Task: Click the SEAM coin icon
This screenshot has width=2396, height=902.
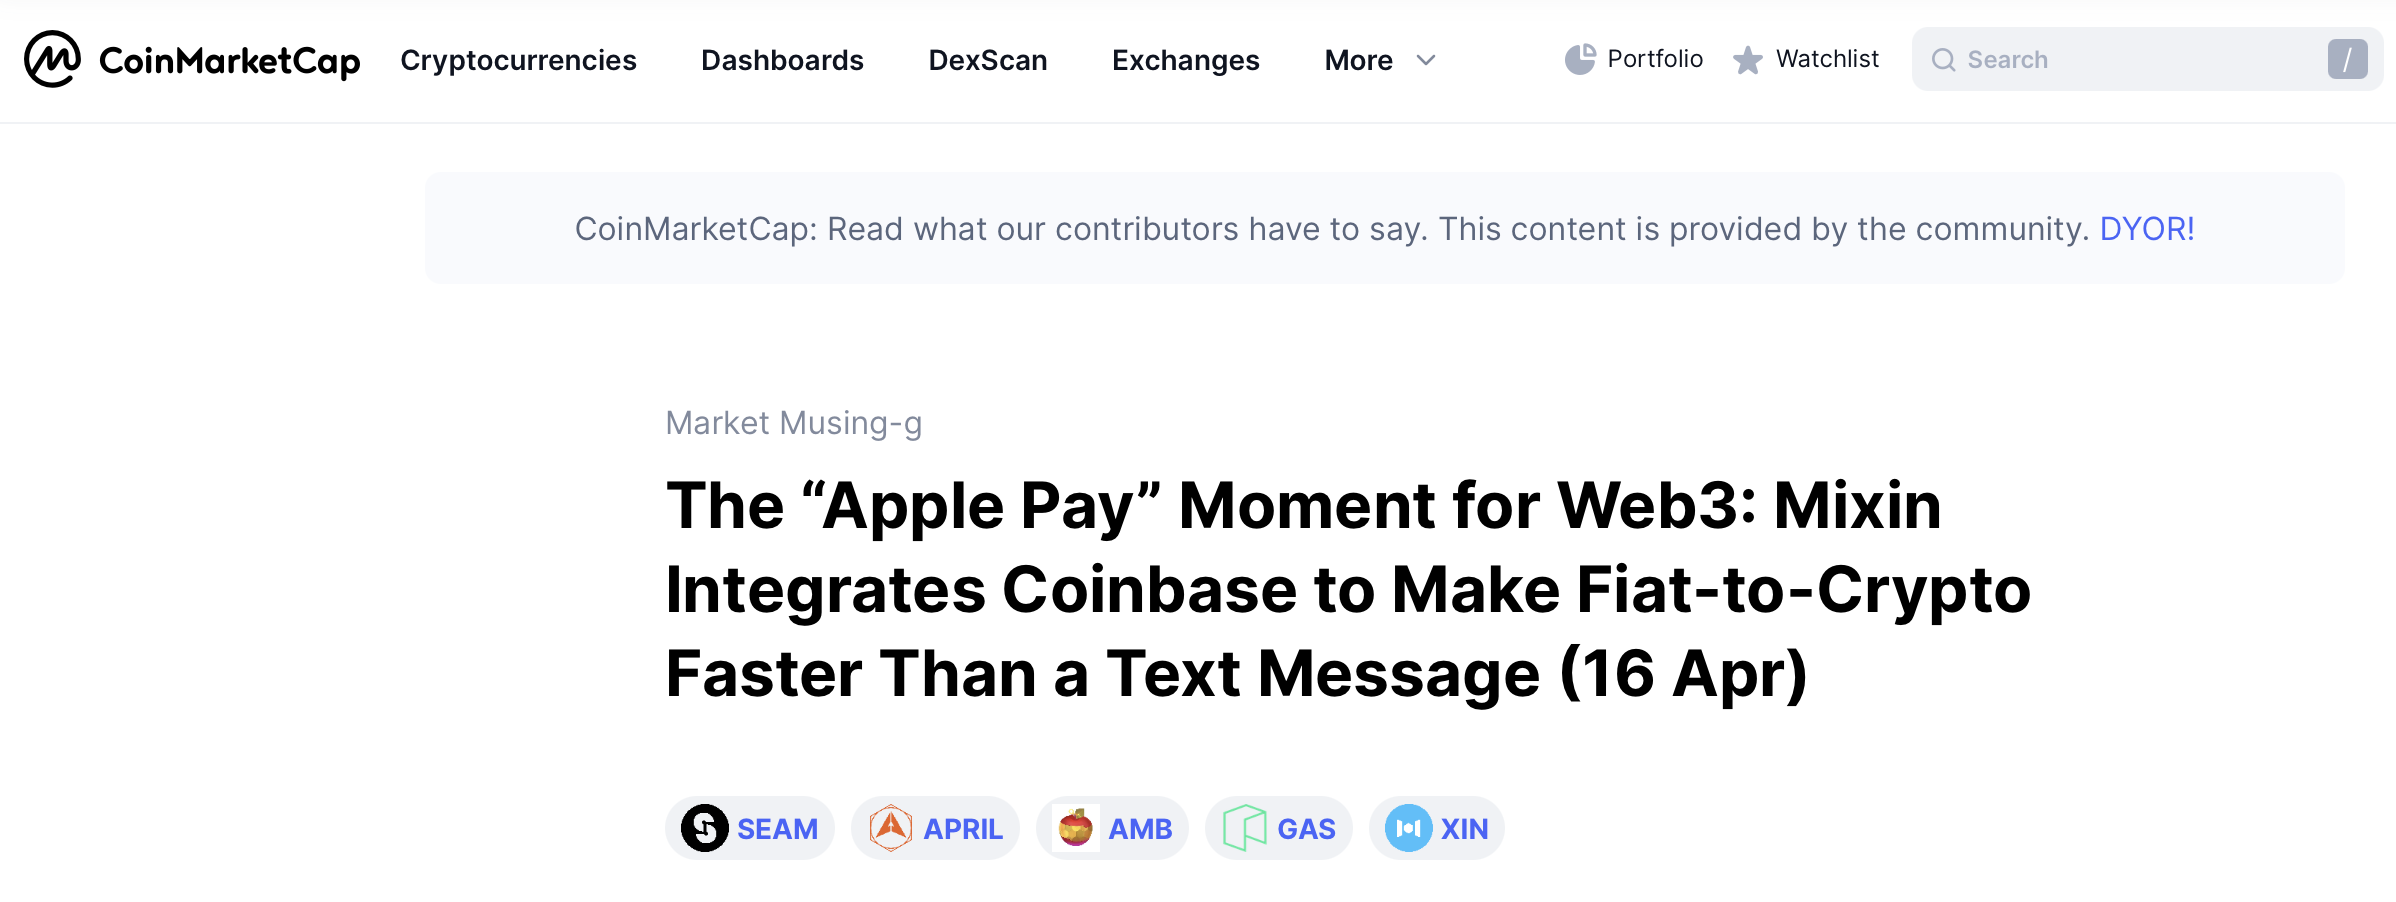Action: (705, 828)
